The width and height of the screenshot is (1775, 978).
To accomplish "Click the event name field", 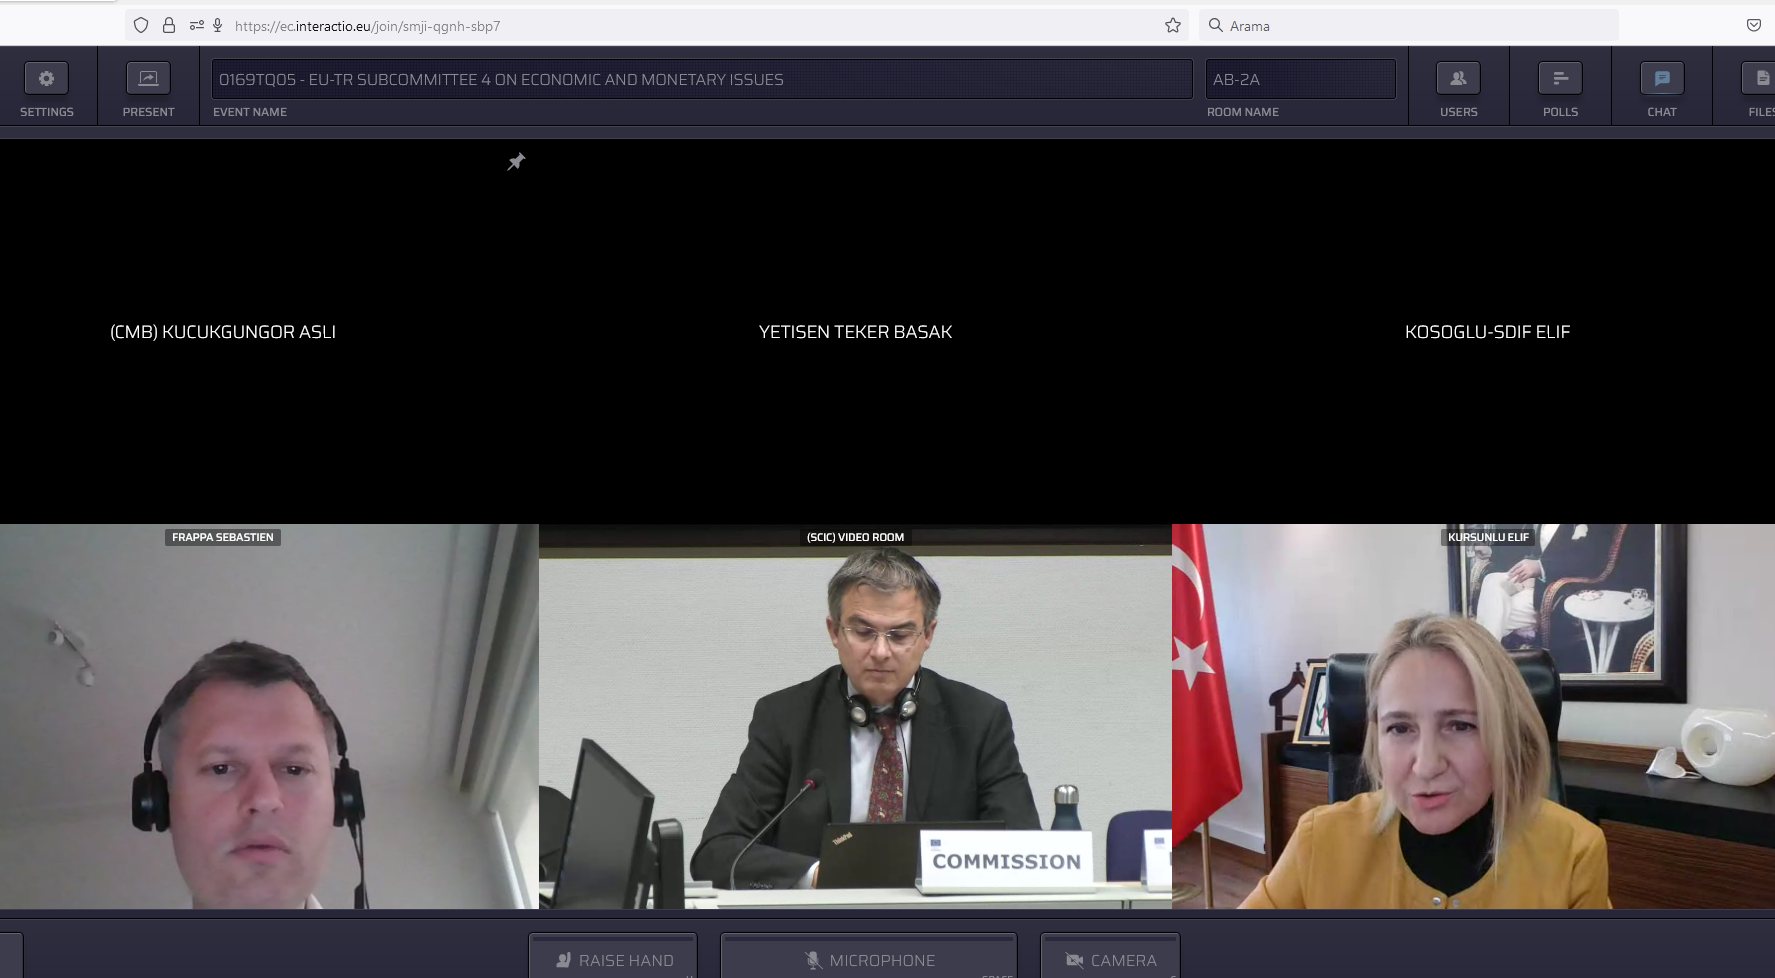I will [x=700, y=80].
